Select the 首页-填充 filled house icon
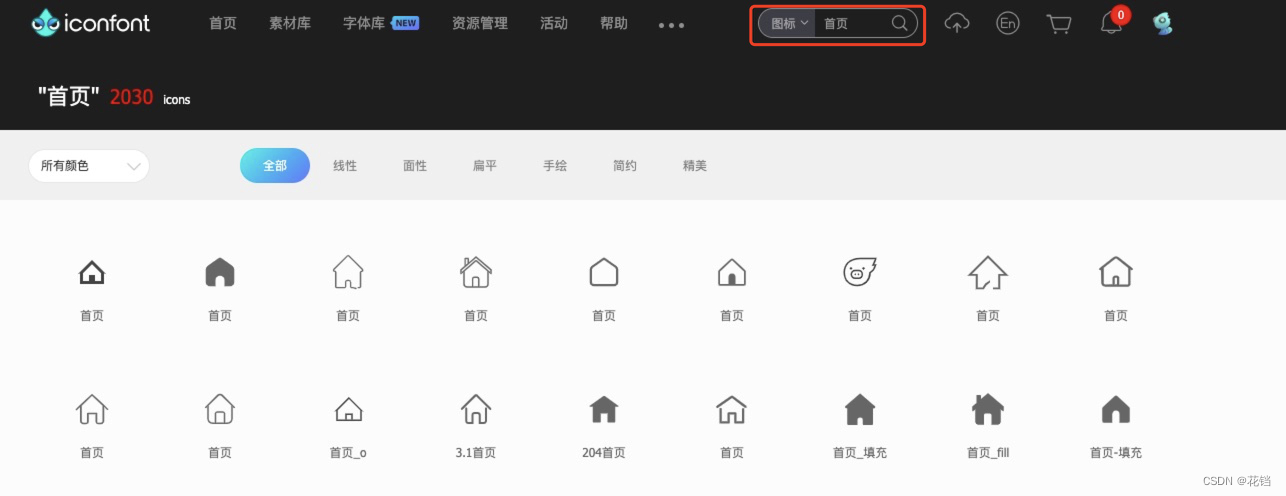Viewport: 1286px width, 496px height. (x=1115, y=409)
